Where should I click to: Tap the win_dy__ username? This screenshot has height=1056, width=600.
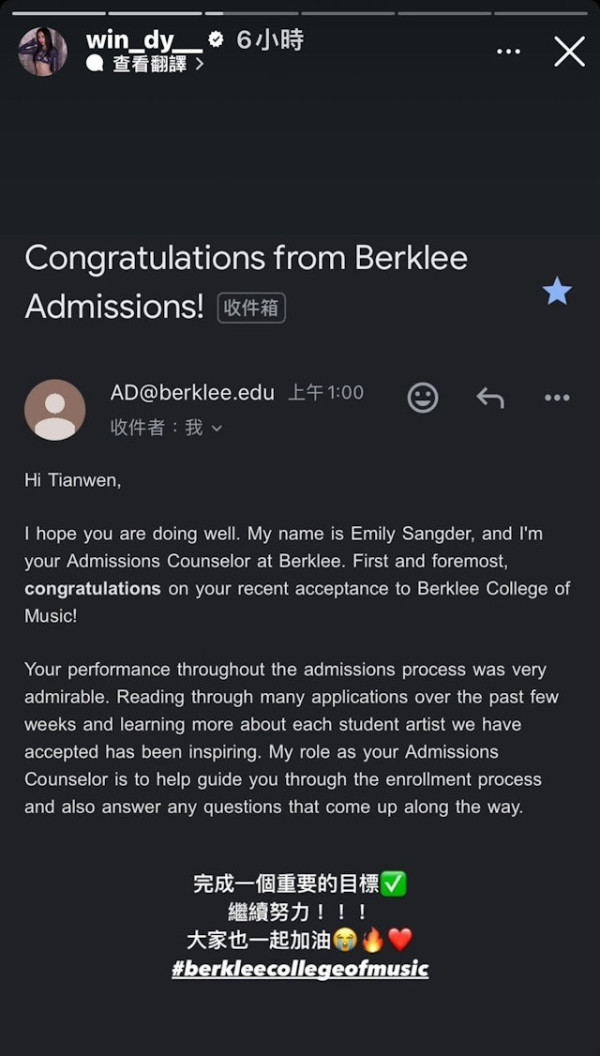tap(144, 40)
